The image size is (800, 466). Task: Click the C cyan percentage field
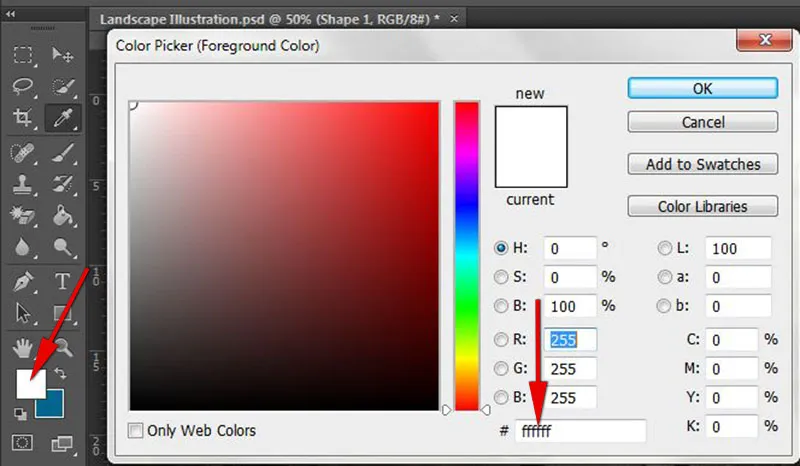click(732, 340)
